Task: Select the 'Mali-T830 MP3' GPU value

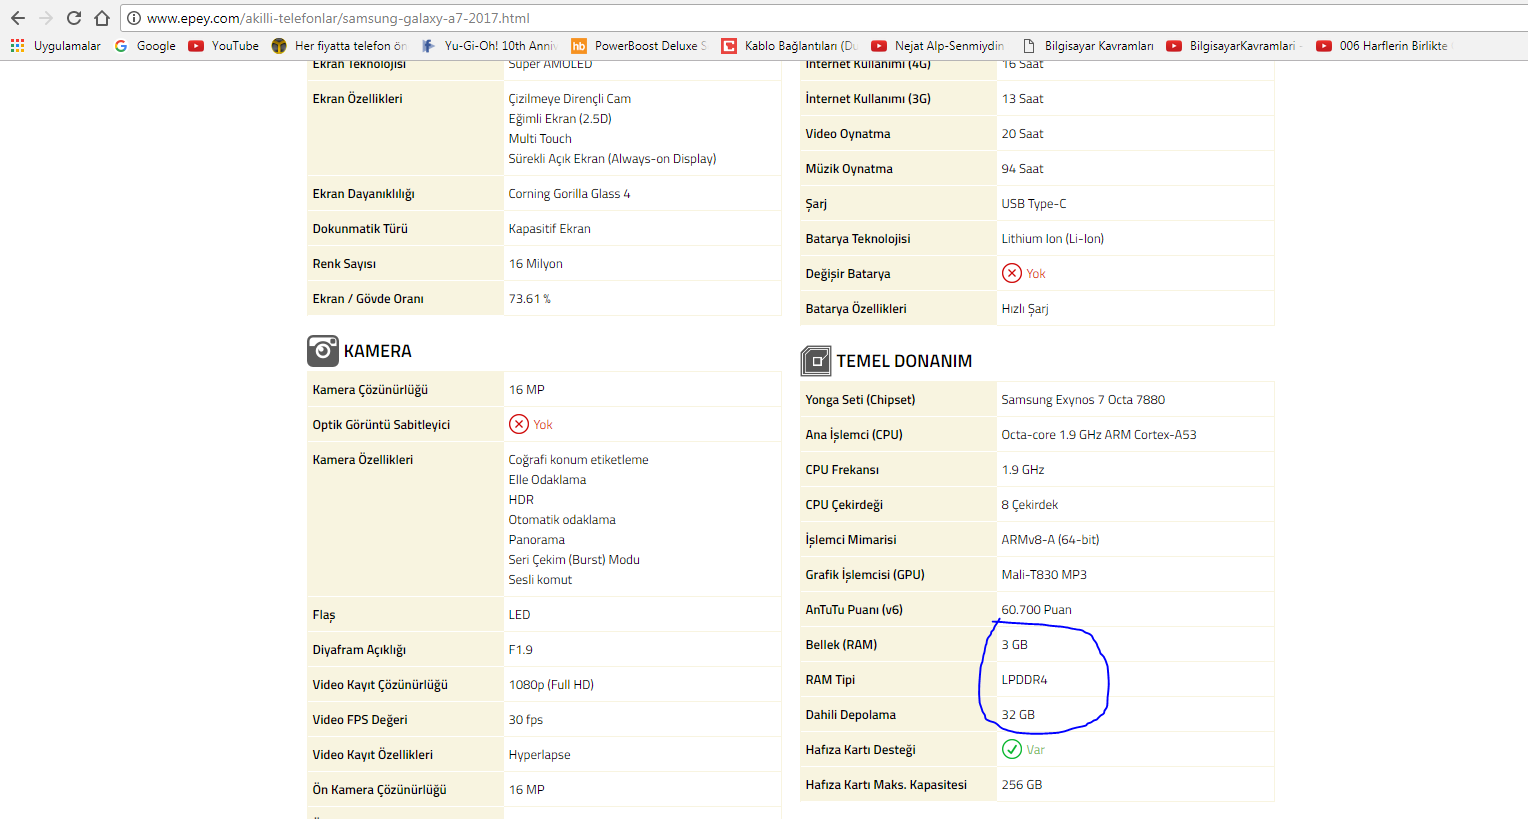Action: pos(1044,575)
